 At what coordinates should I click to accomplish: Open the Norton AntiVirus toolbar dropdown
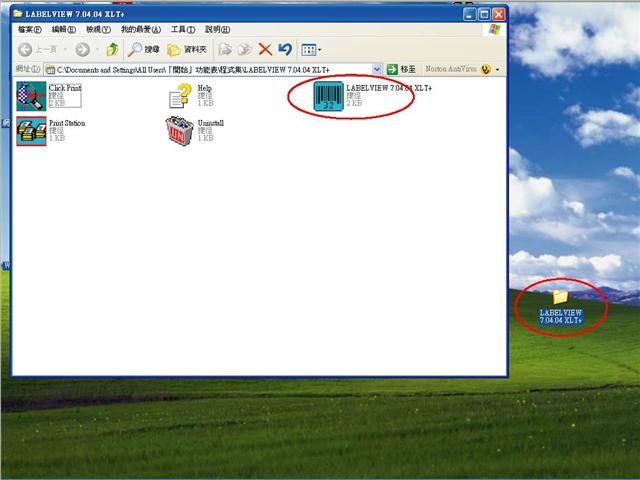point(497,70)
